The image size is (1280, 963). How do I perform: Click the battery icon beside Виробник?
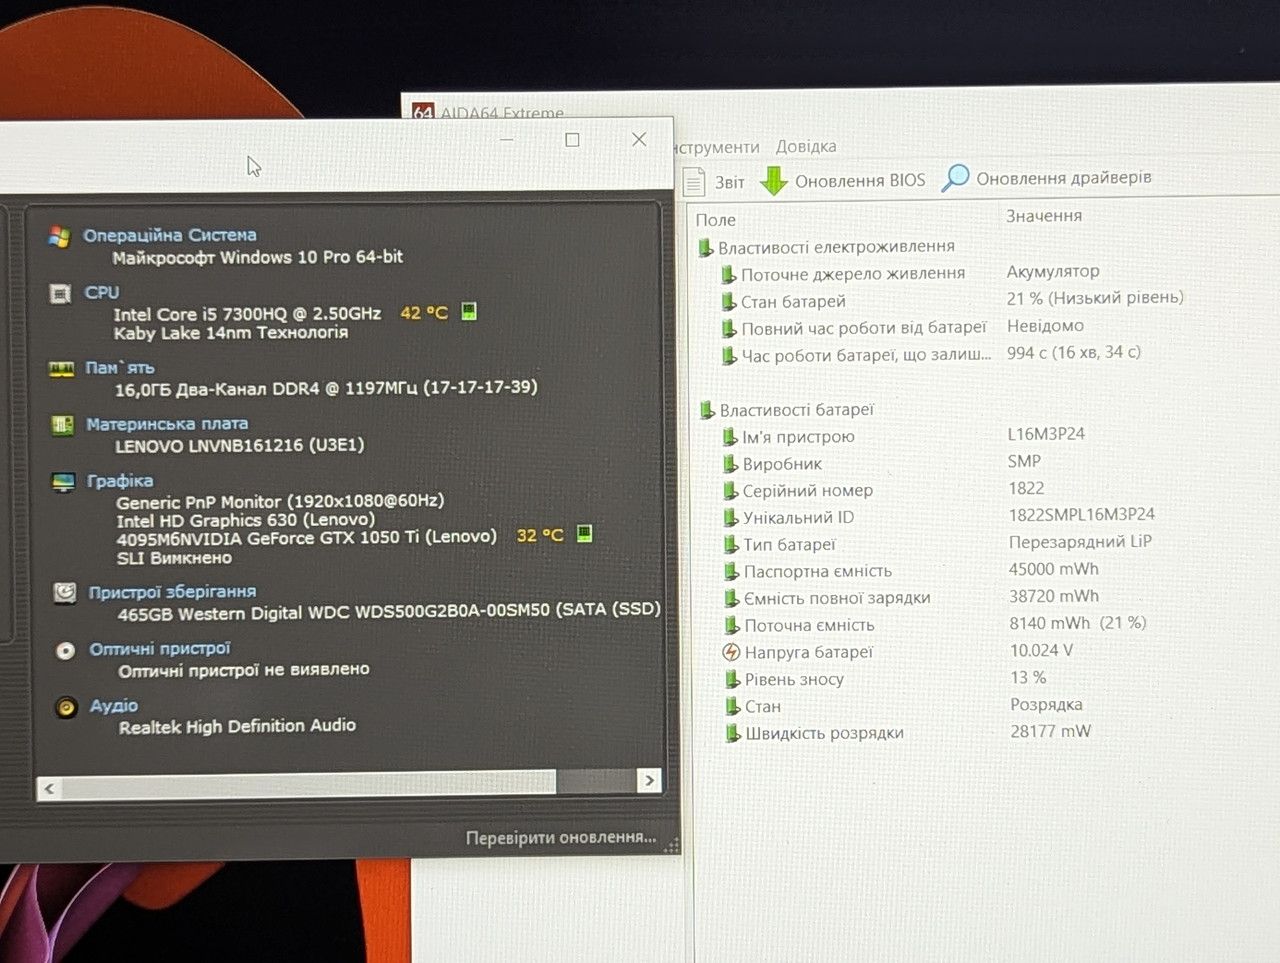click(x=731, y=464)
